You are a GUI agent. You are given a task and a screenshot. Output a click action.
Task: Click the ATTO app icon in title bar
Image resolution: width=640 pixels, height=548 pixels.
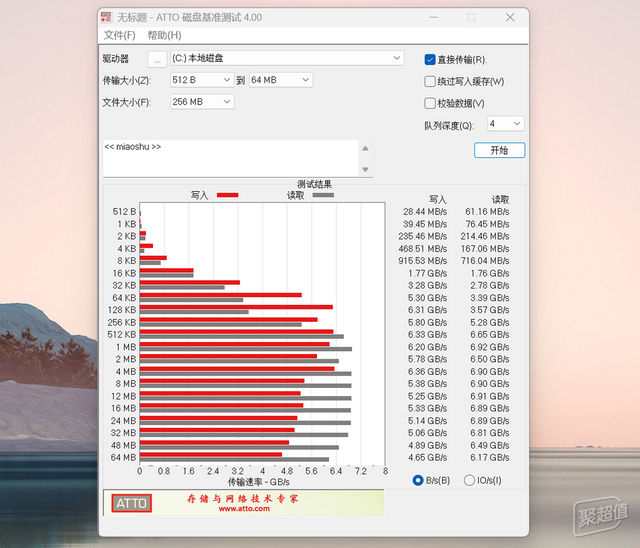106,17
